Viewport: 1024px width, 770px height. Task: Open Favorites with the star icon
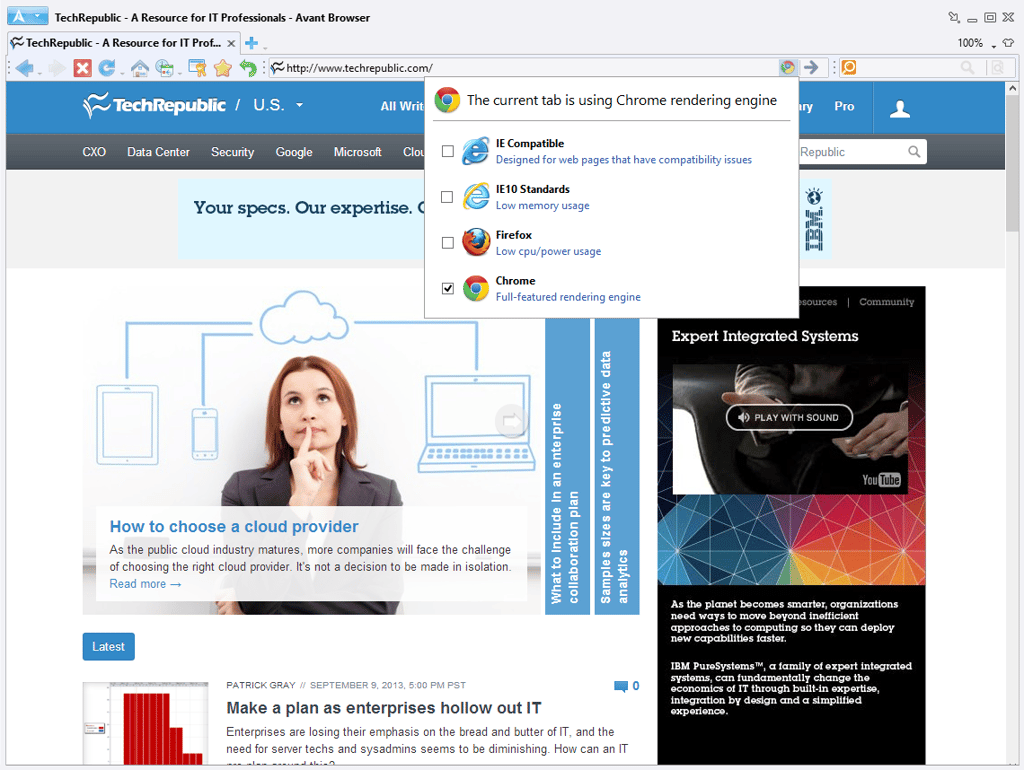pos(223,67)
